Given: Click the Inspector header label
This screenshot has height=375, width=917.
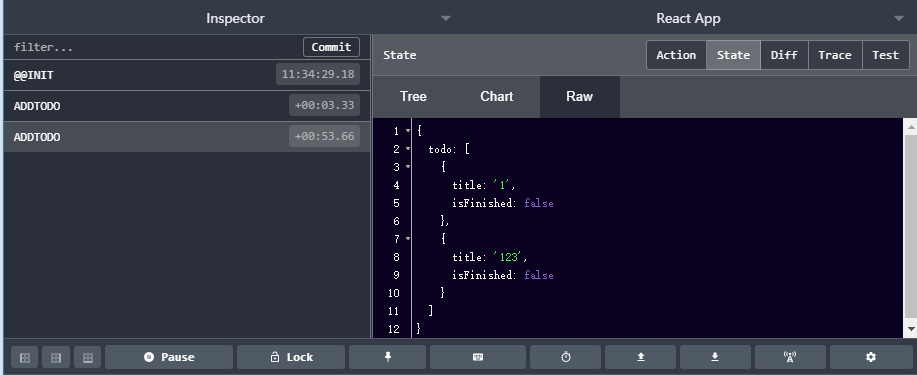Looking at the screenshot, I should click(235, 18).
